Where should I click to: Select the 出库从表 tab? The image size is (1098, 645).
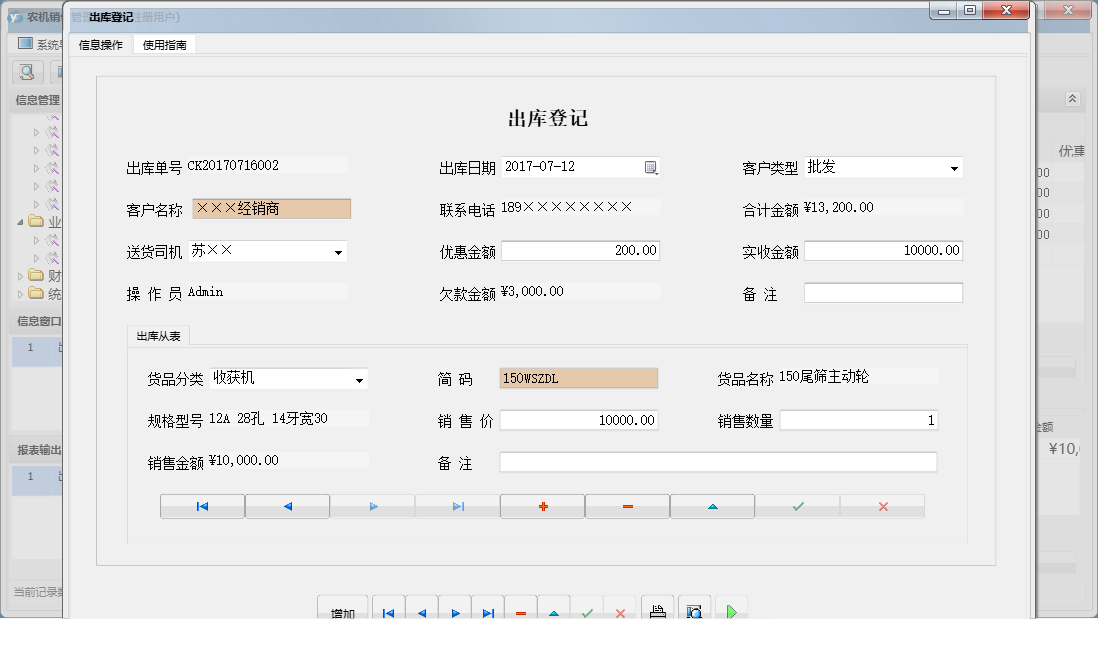[158, 336]
